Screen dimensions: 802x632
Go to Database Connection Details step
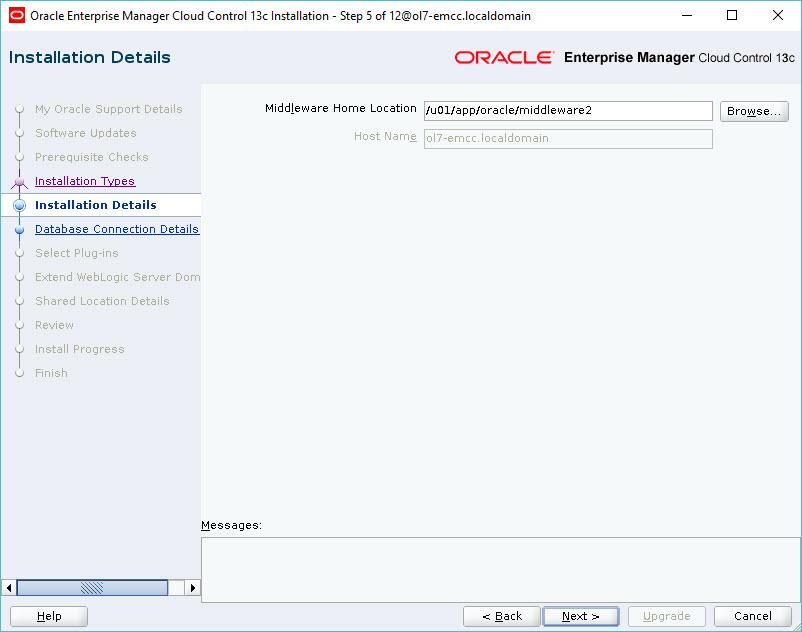pyautogui.click(x=117, y=229)
